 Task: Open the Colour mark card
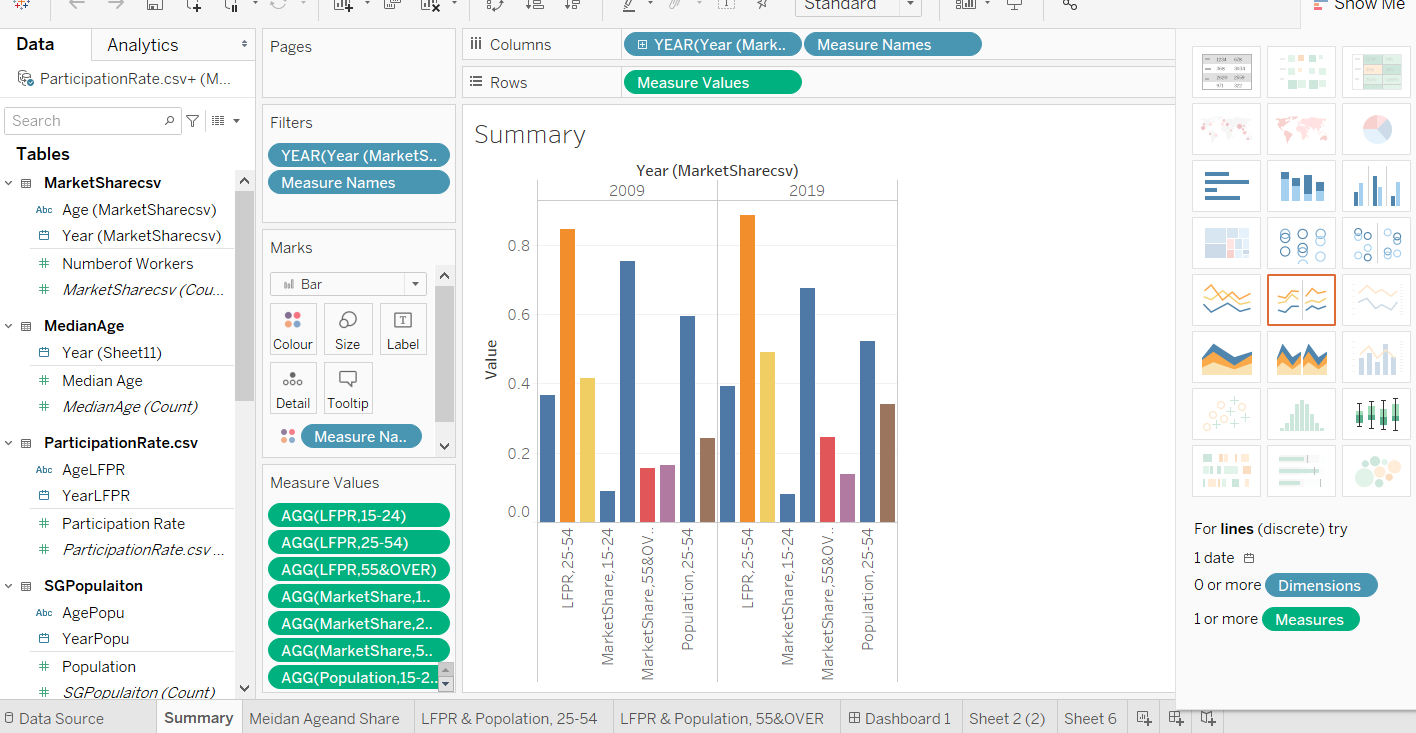[x=293, y=329]
